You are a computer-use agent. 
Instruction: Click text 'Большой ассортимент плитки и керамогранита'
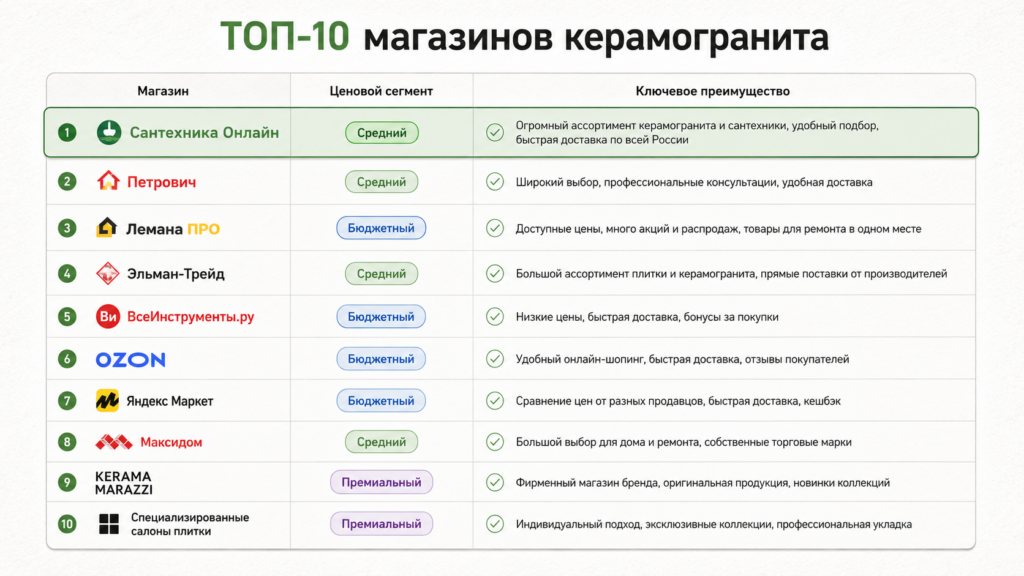point(636,274)
